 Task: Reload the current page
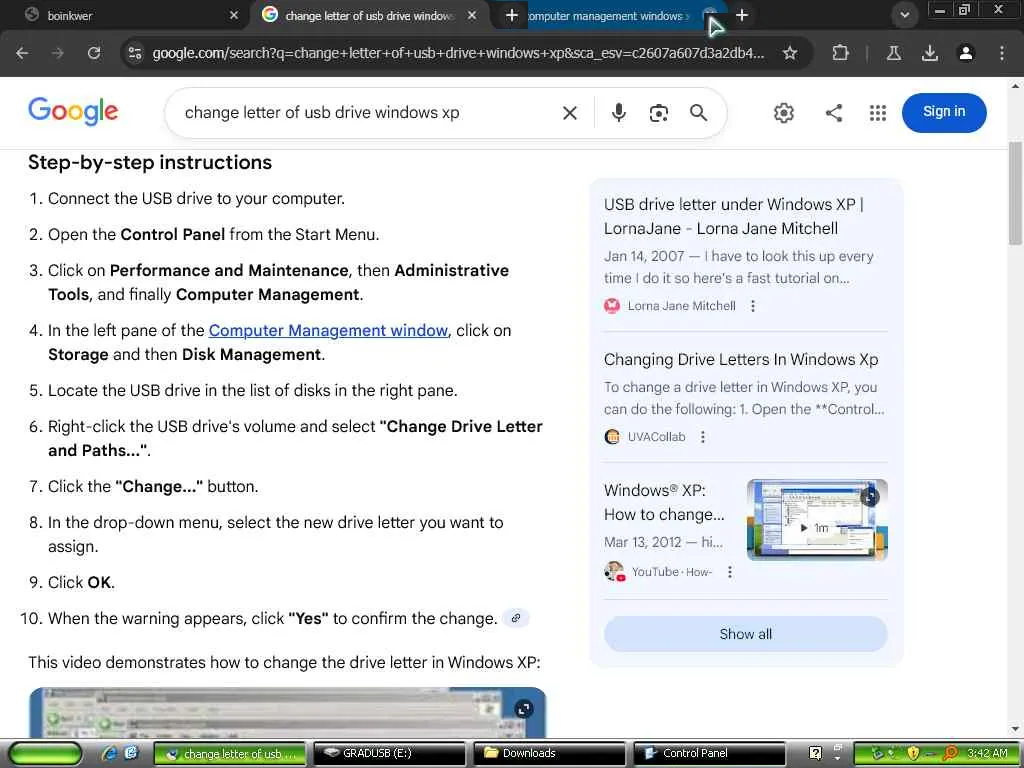point(94,53)
